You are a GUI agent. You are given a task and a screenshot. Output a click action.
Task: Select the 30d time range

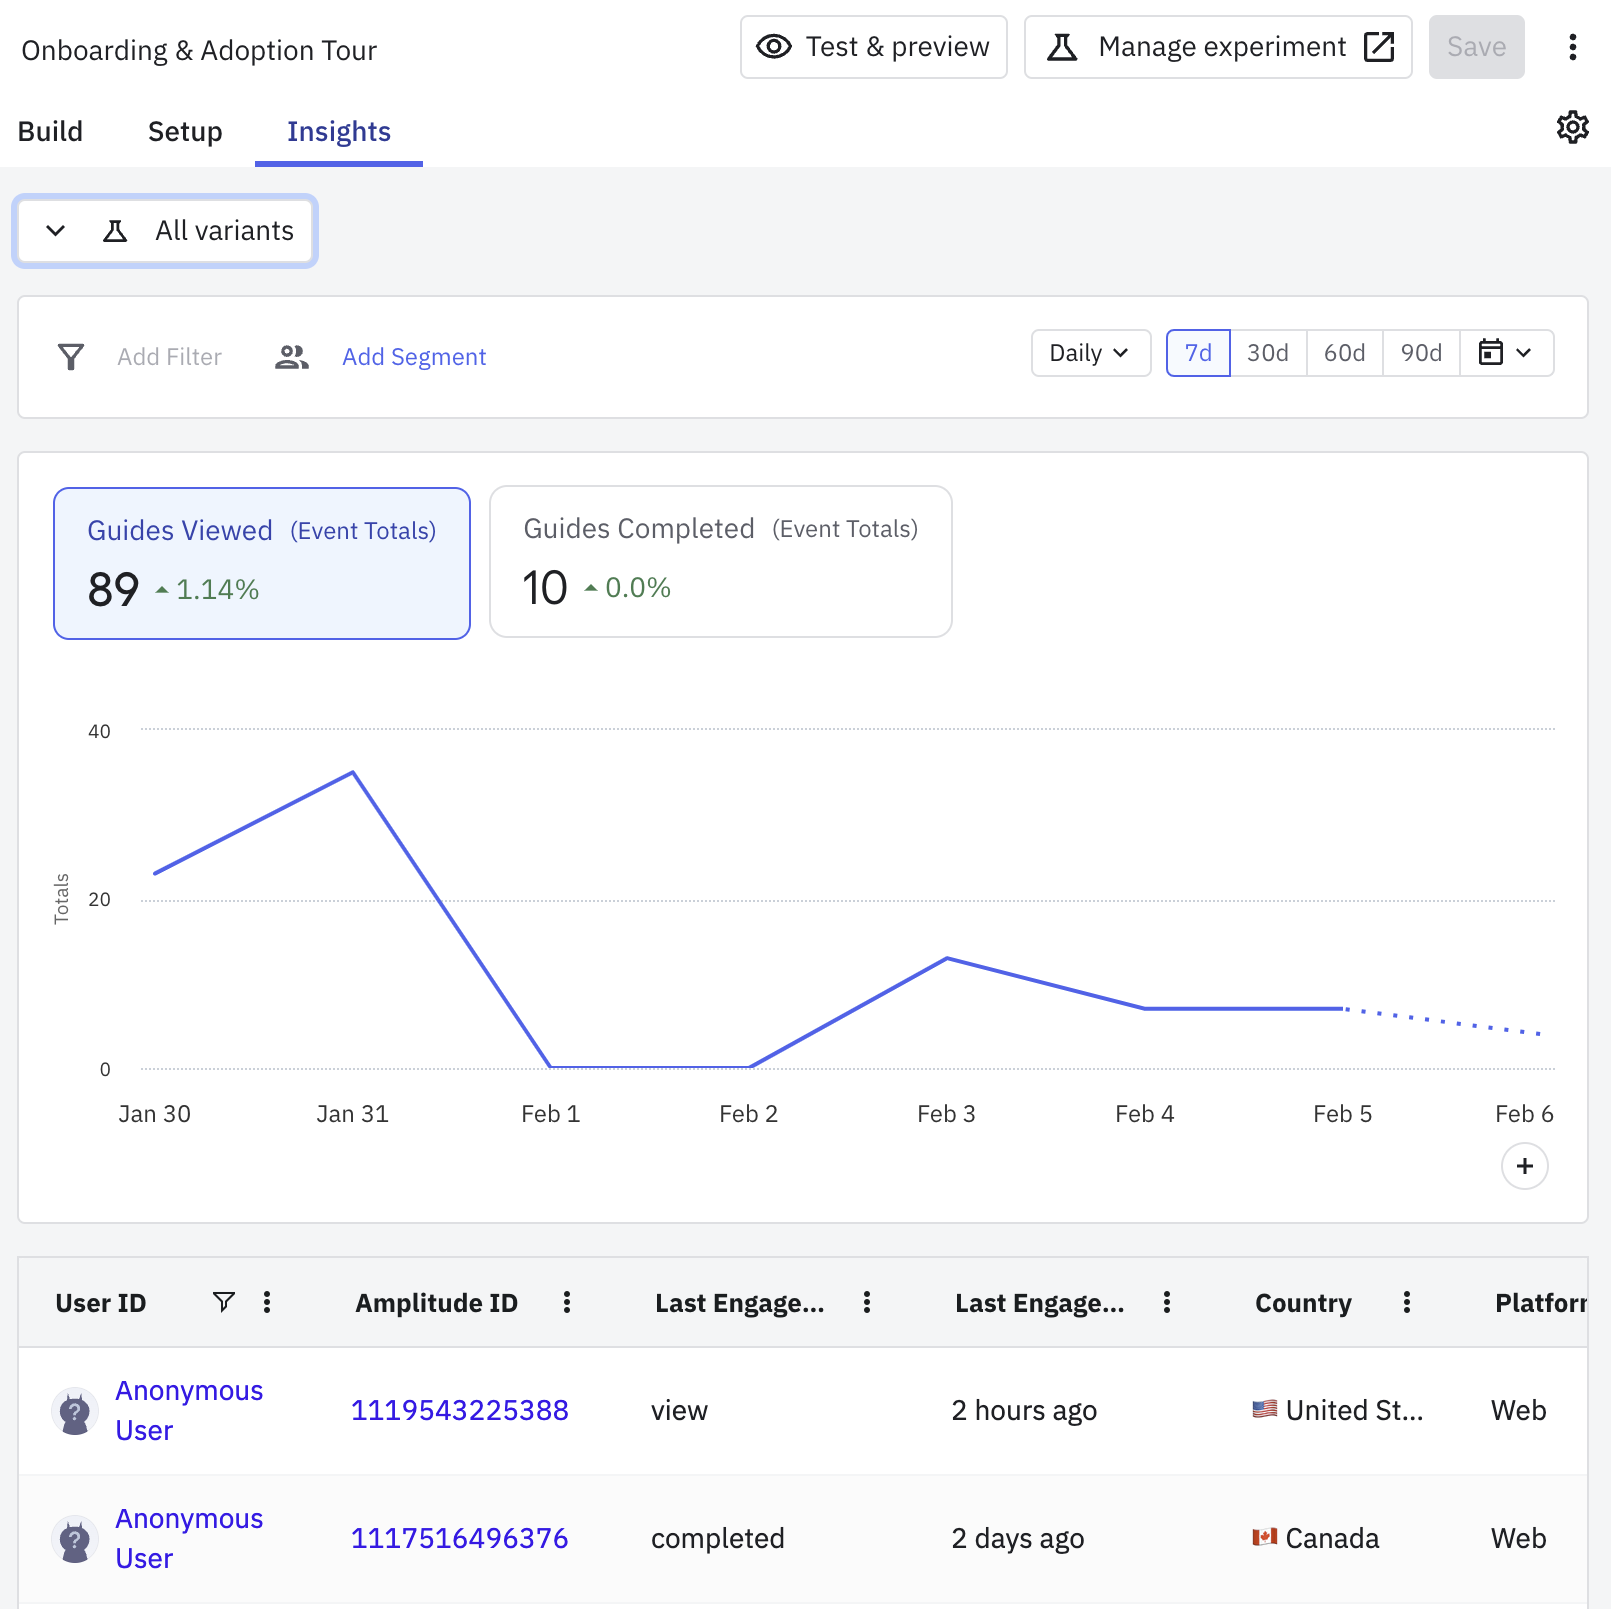point(1267,353)
